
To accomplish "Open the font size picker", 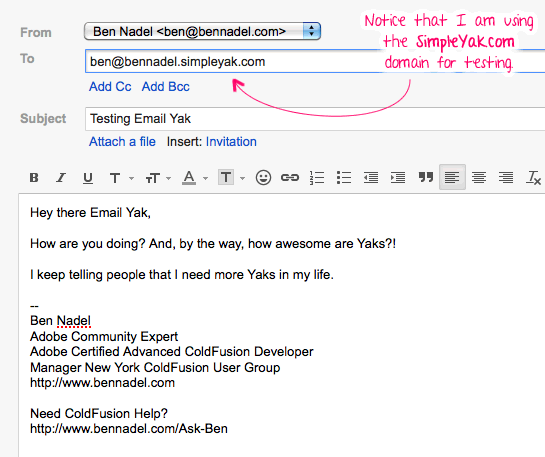I will (x=153, y=178).
